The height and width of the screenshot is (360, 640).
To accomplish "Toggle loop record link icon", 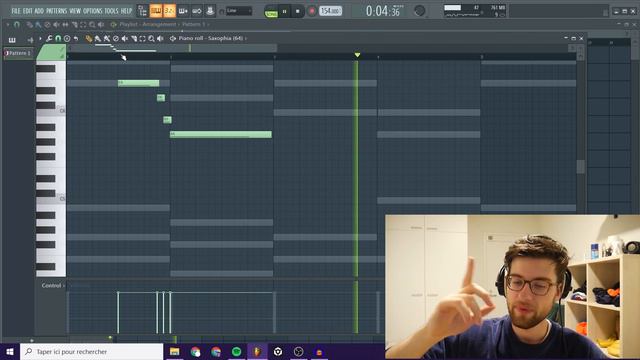I will pos(197,11).
